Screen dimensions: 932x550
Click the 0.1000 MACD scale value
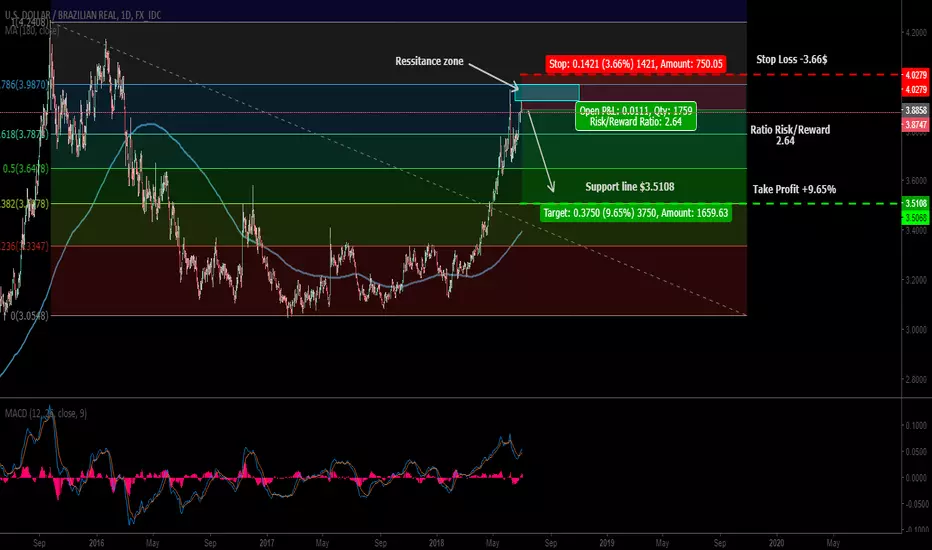coord(916,426)
